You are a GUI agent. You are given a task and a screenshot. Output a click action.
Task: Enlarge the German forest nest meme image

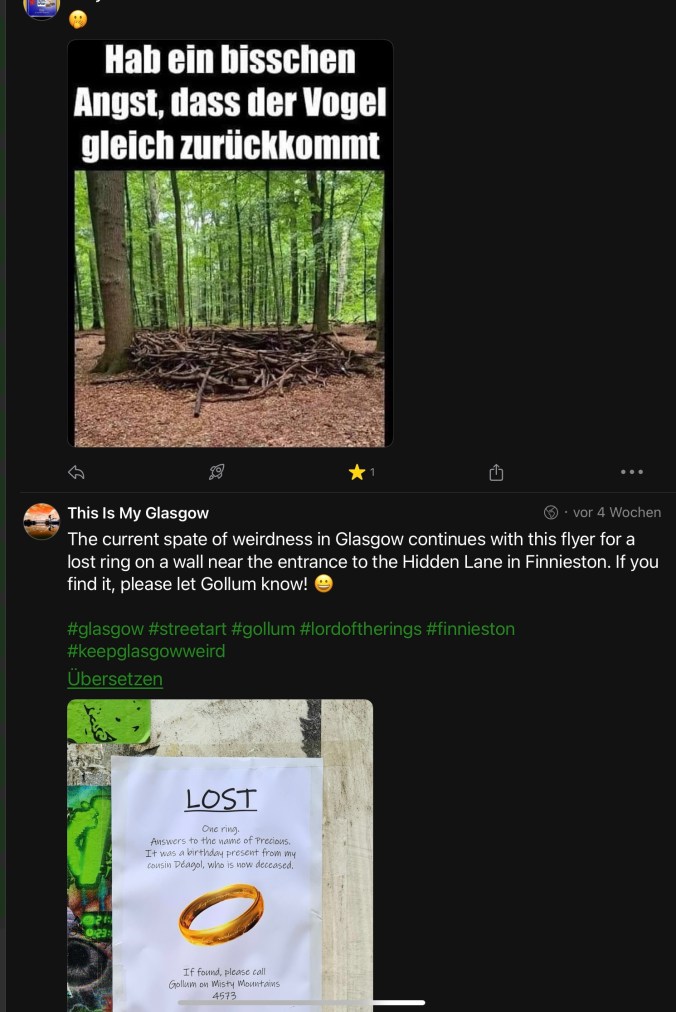(x=230, y=243)
